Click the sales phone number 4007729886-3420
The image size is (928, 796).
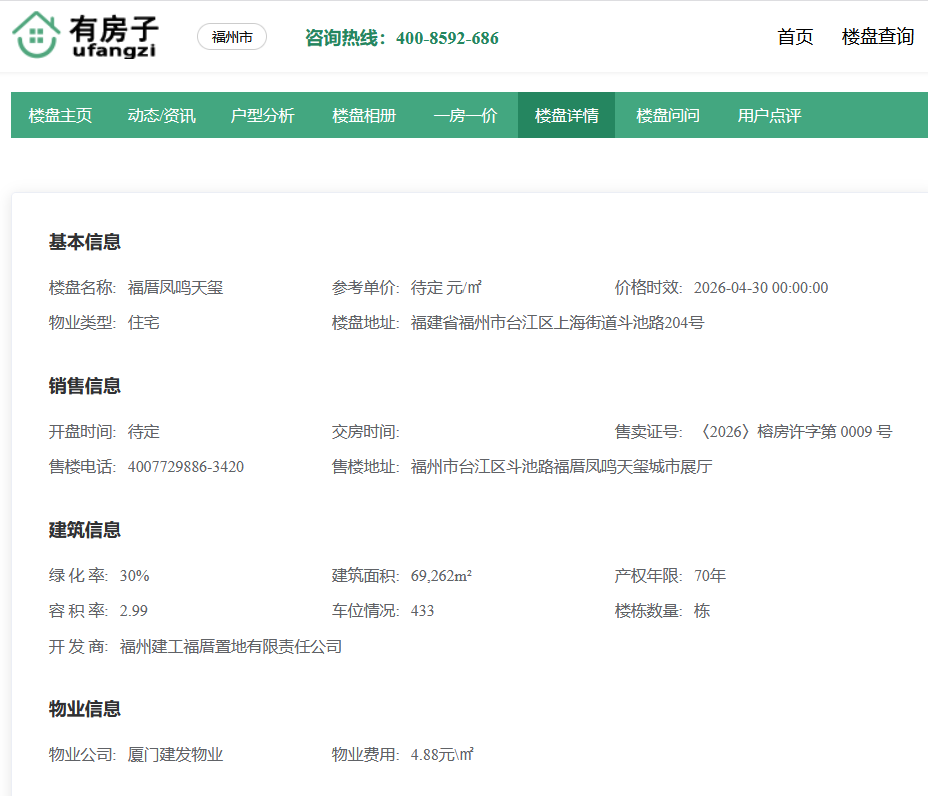186,467
